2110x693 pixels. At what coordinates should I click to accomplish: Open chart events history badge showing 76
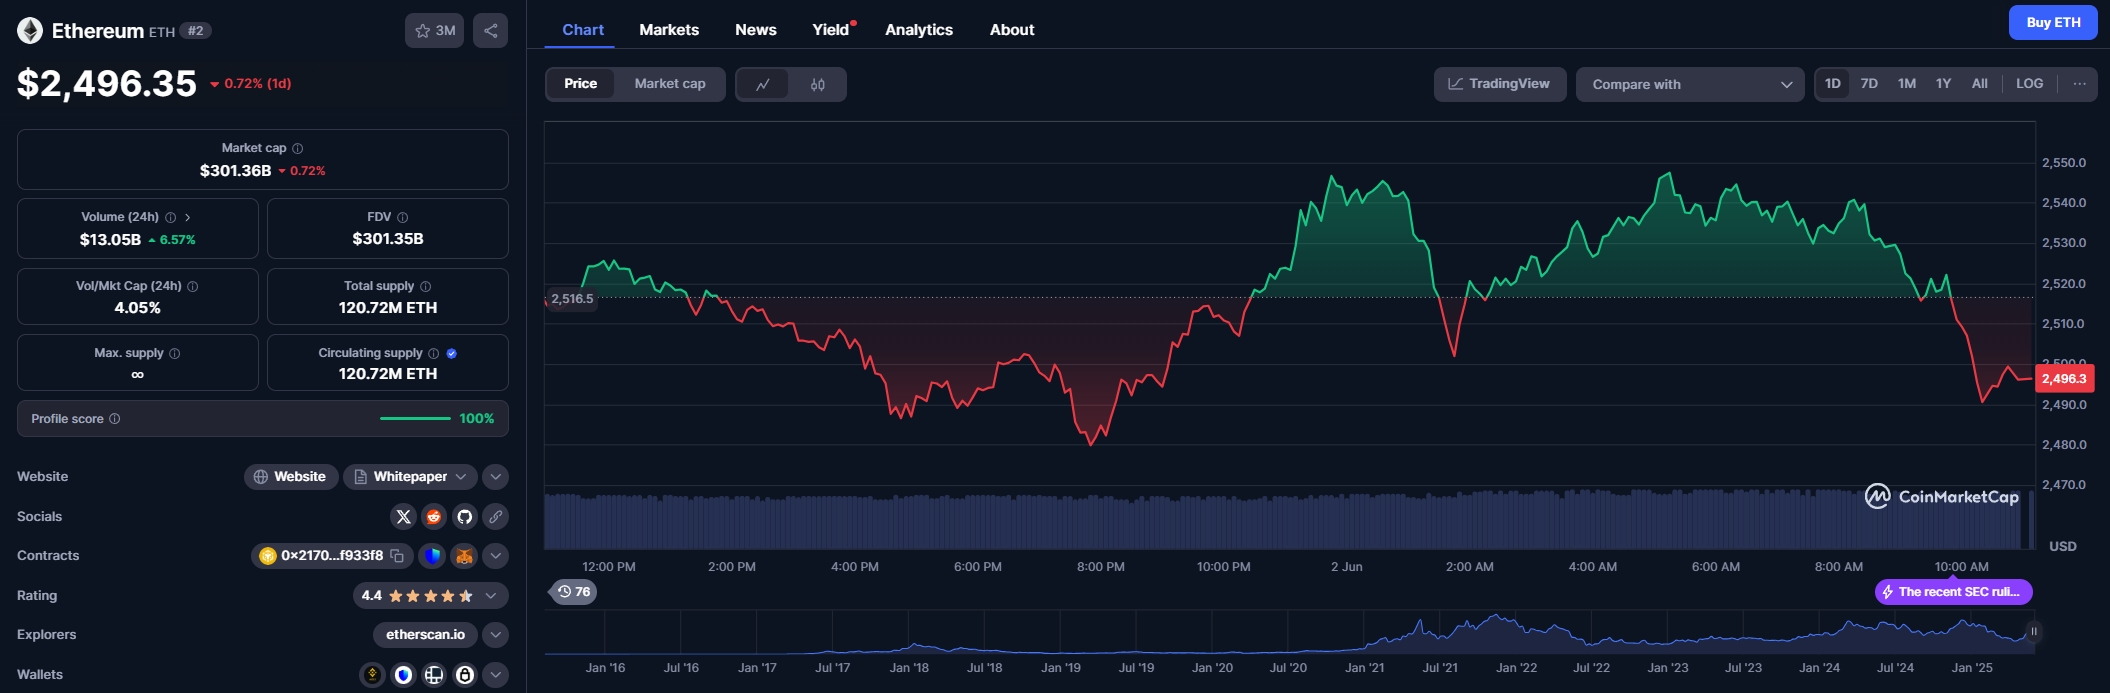[x=574, y=592]
